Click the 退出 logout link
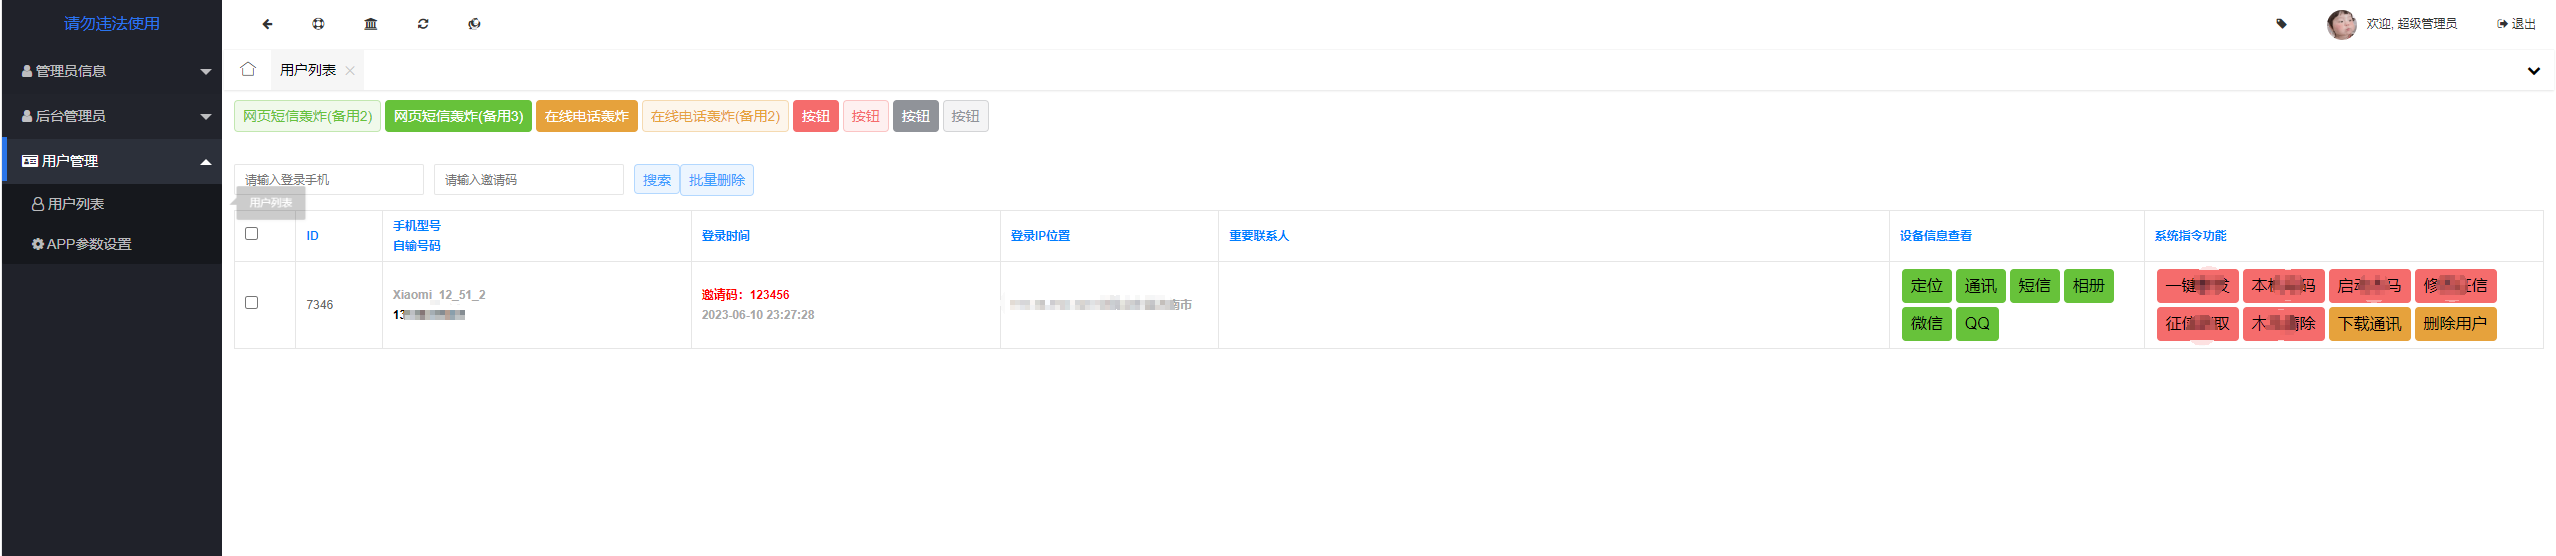Viewport: 2556px width, 556px height. tap(2516, 24)
